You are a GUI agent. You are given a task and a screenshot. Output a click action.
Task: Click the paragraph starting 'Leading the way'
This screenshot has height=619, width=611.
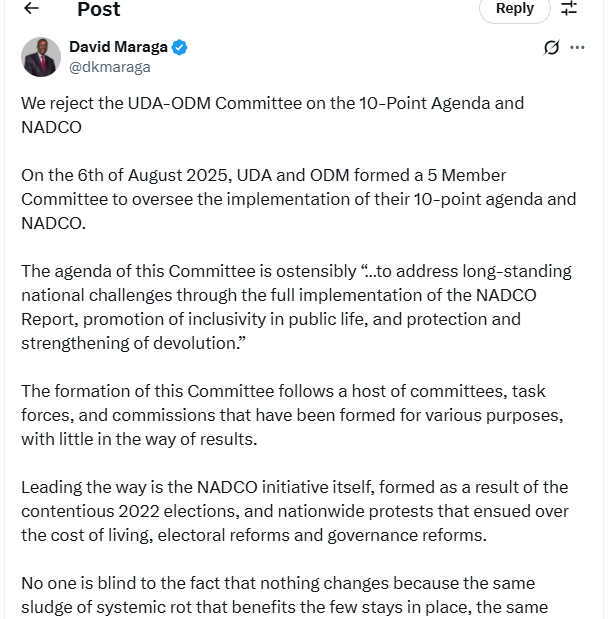pyautogui.click(x=294, y=511)
